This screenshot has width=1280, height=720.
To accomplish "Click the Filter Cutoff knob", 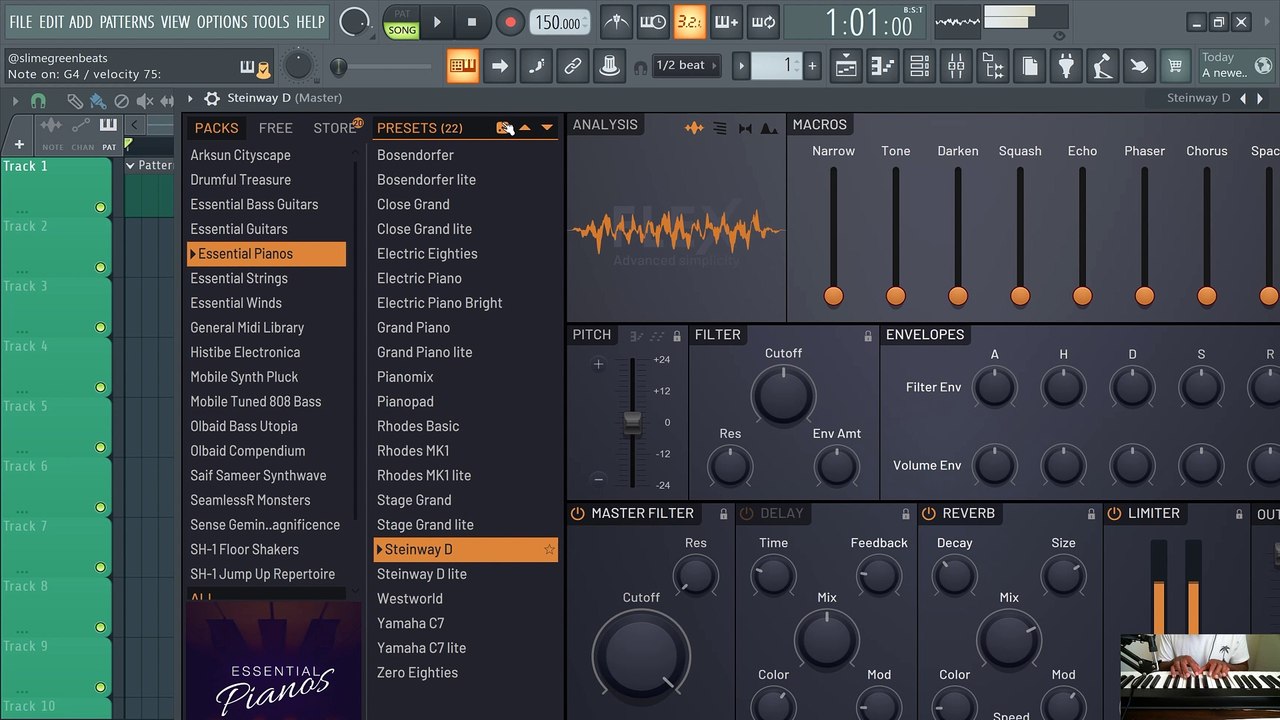I will 783,394.
